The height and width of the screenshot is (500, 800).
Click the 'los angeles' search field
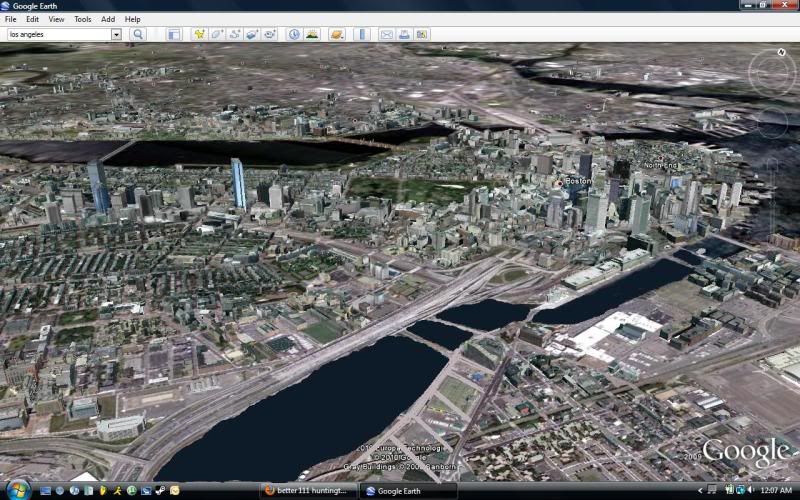[x=59, y=34]
